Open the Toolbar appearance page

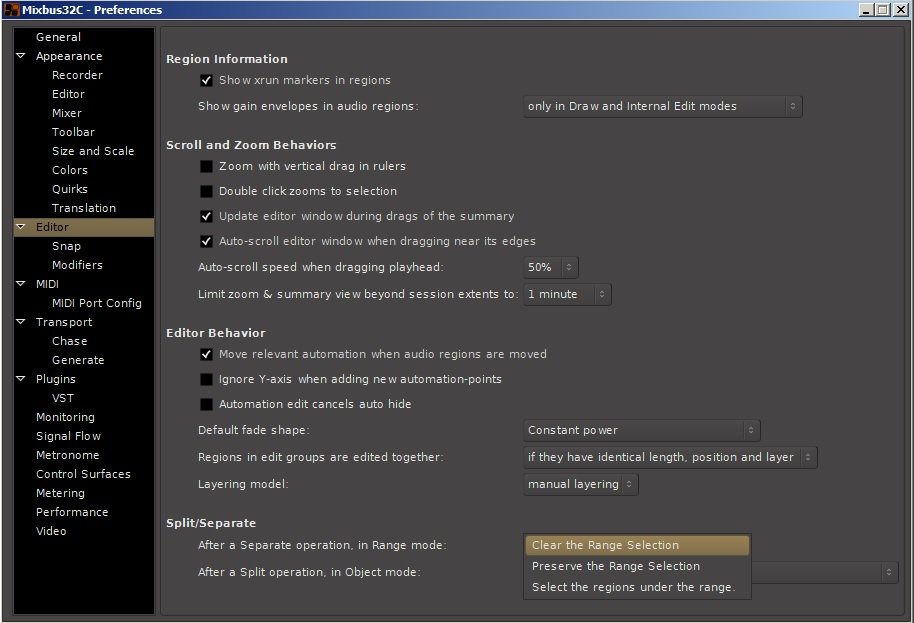(73, 132)
